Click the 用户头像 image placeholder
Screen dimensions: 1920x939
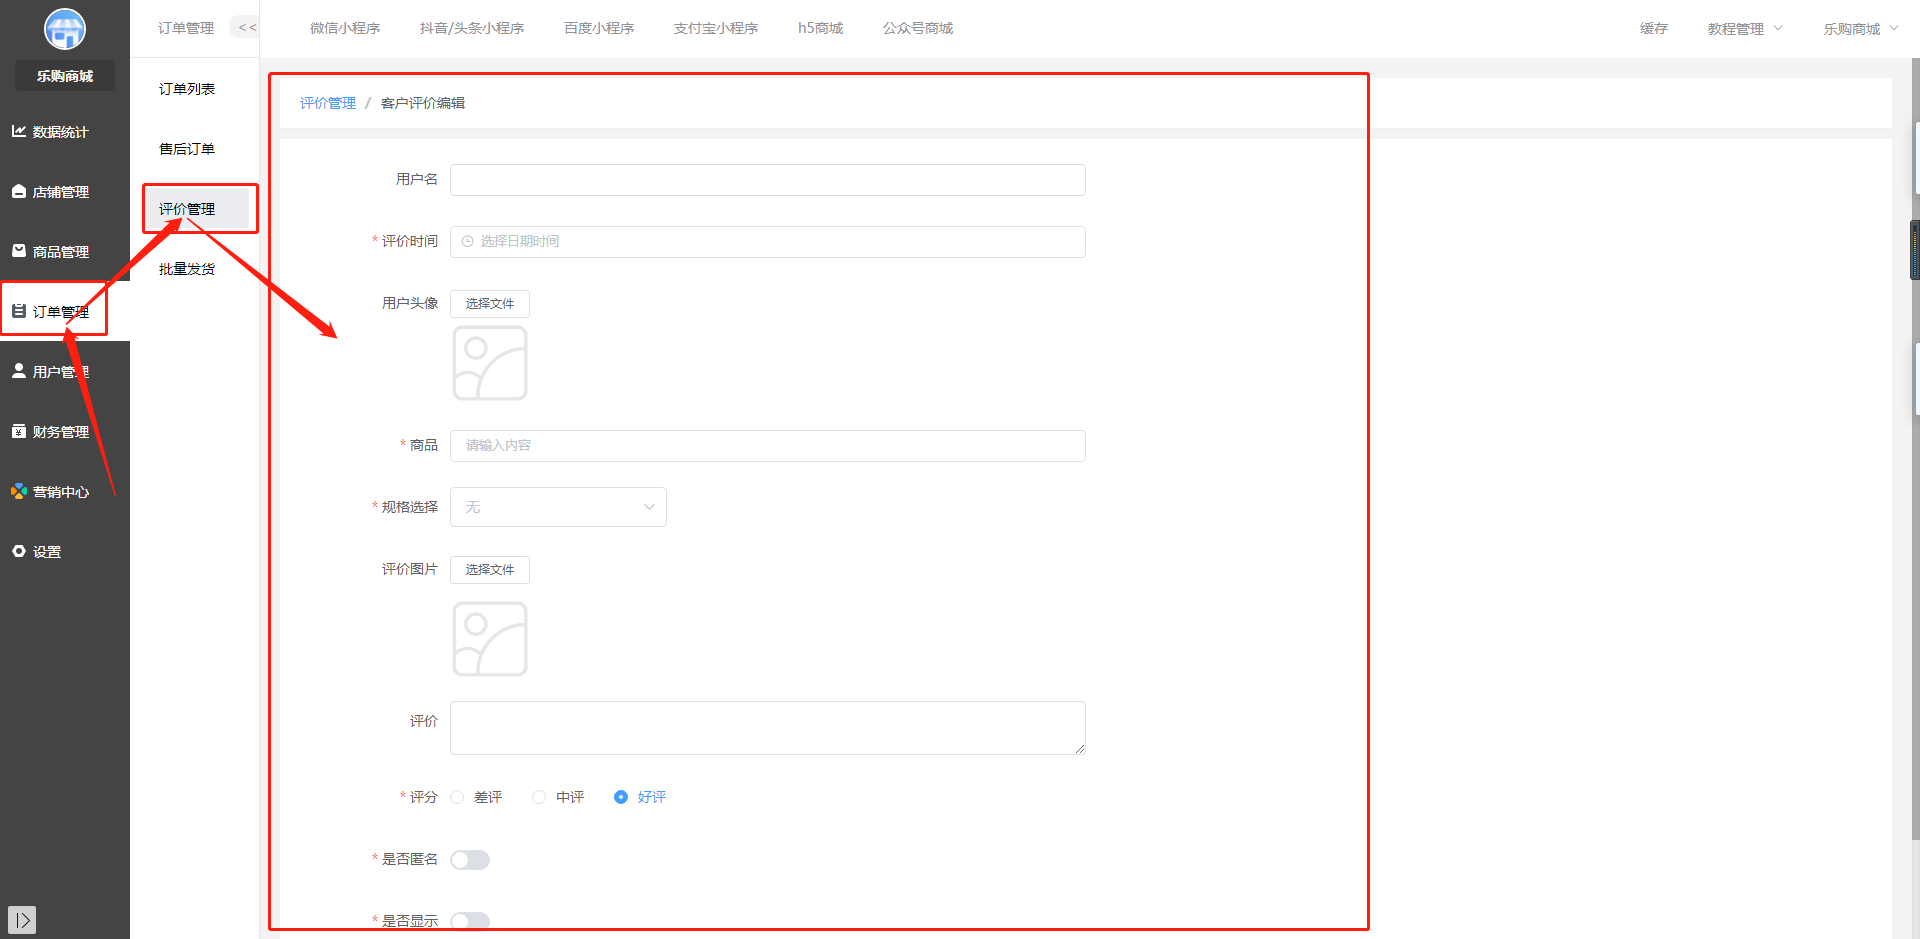(490, 363)
